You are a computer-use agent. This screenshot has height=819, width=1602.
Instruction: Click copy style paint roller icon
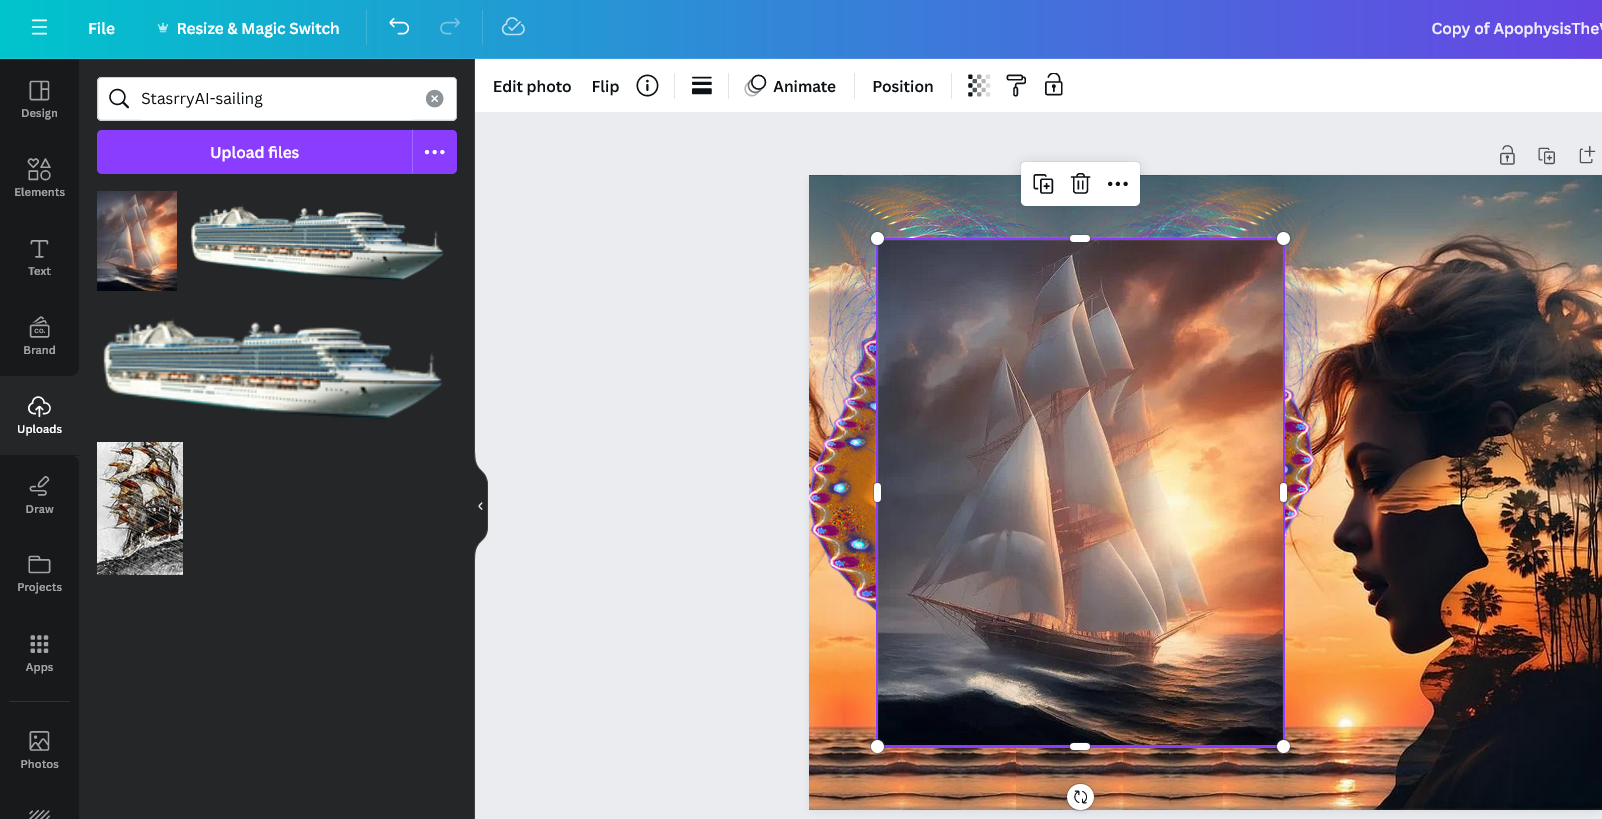tap(1016, 86)
